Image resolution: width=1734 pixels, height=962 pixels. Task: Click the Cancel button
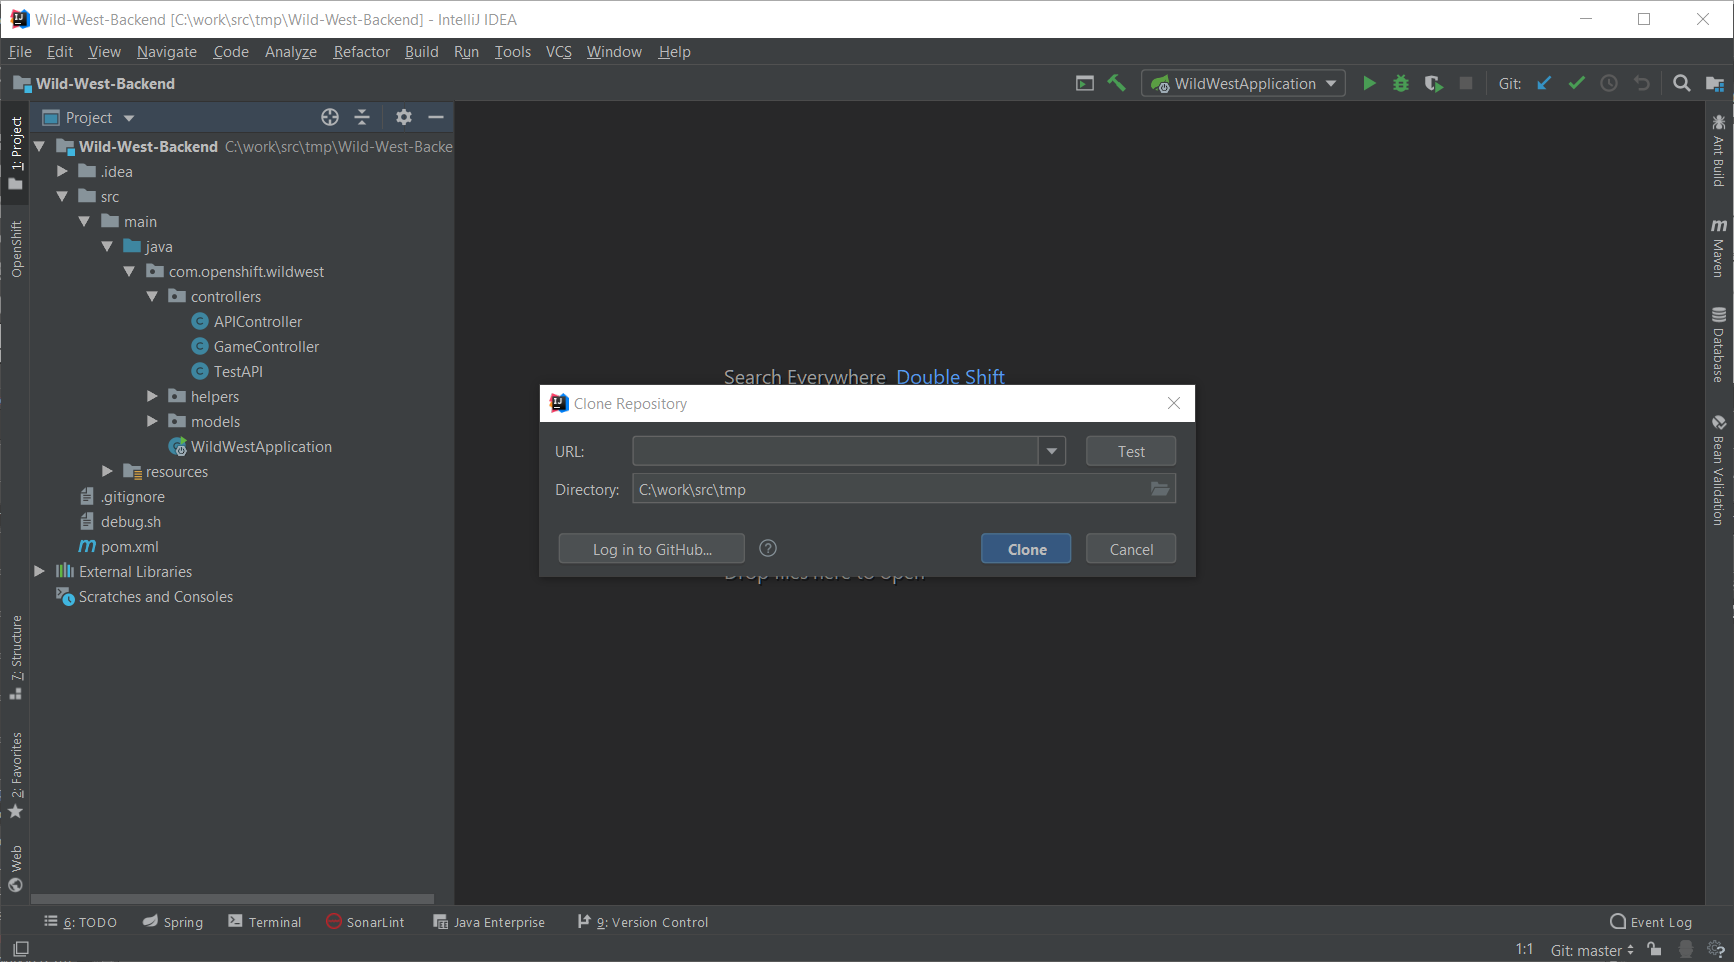pyautogui.click(x=1131, y=548)
